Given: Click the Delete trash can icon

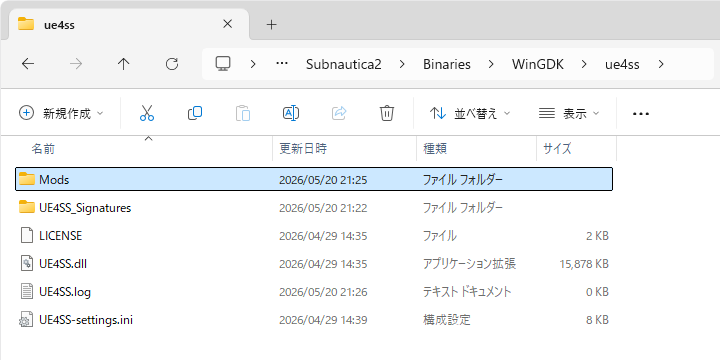Looking at the screenshot, I should point(387,113).
